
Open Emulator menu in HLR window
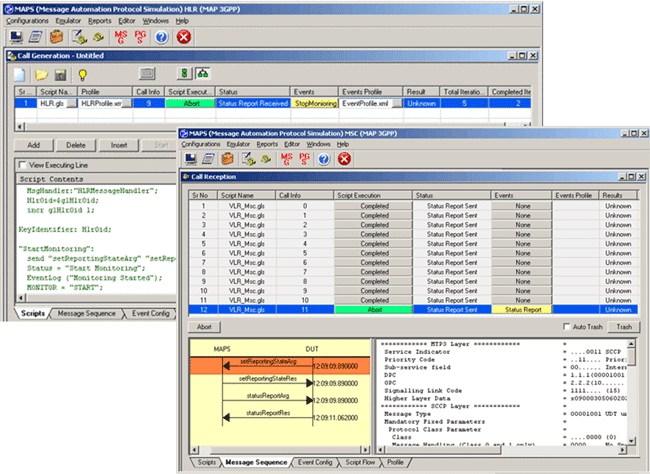(68, 21)
